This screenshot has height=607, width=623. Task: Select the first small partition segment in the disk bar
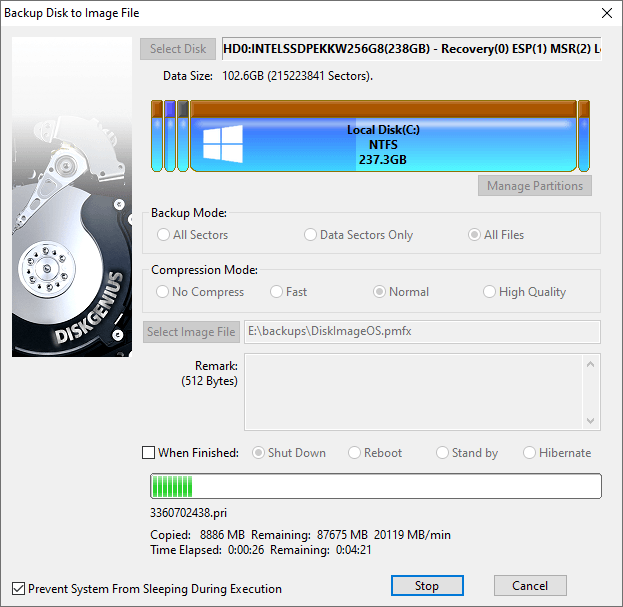point(157,136)
